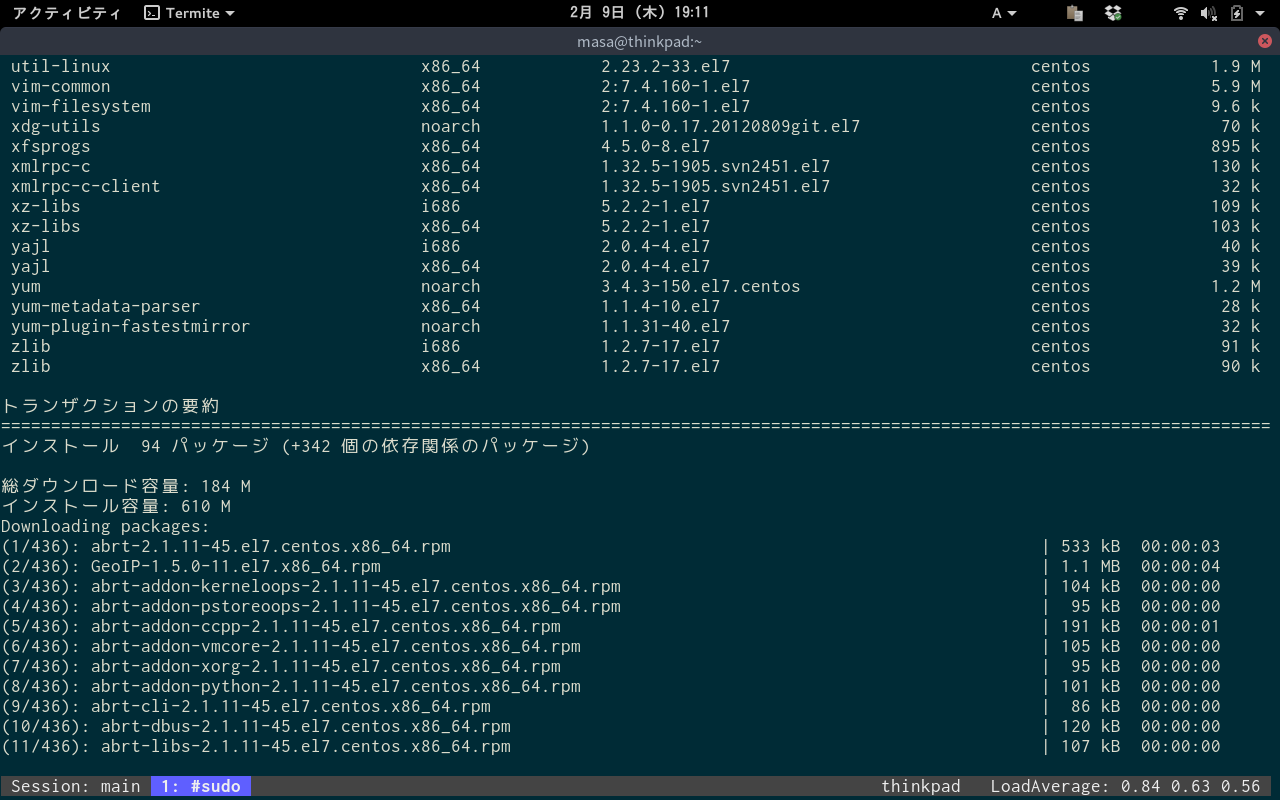This screenshot has height=800, width=1280.
Task: Click the 'インストール 94 パッケージ' summary line
Action: tap(296, 446)
